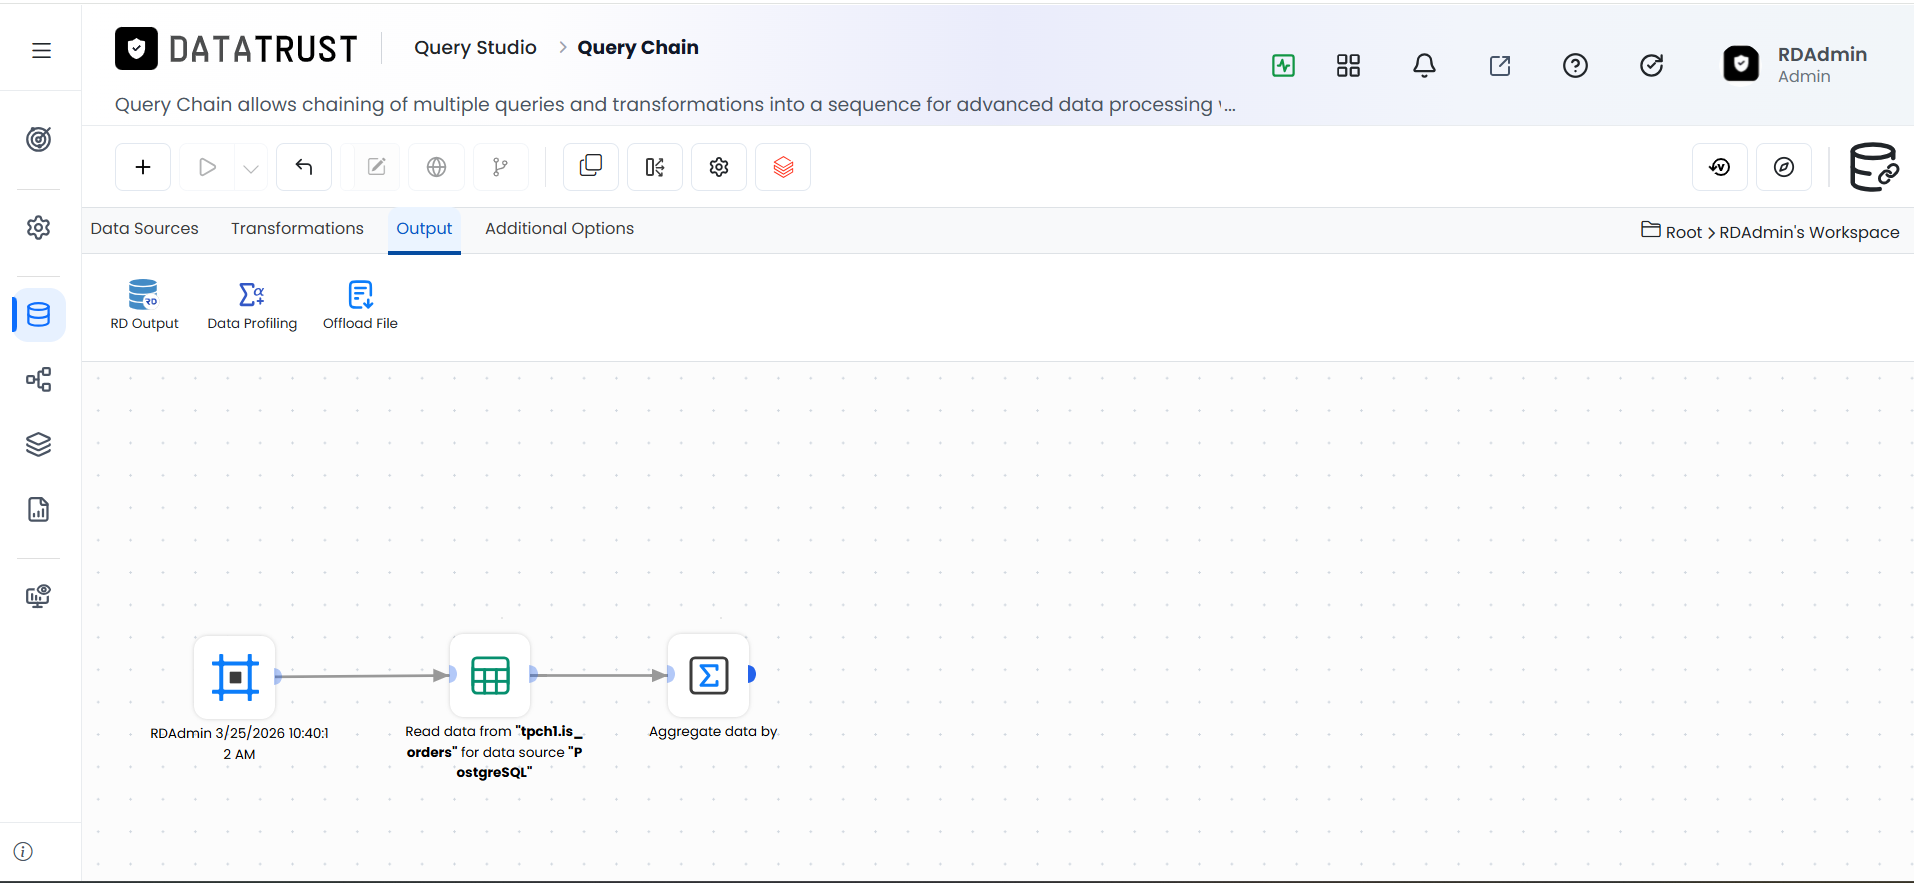Click the Aggregate node output connector
The height and width of the screenshot is (883, 1914).
coord(752,674)
